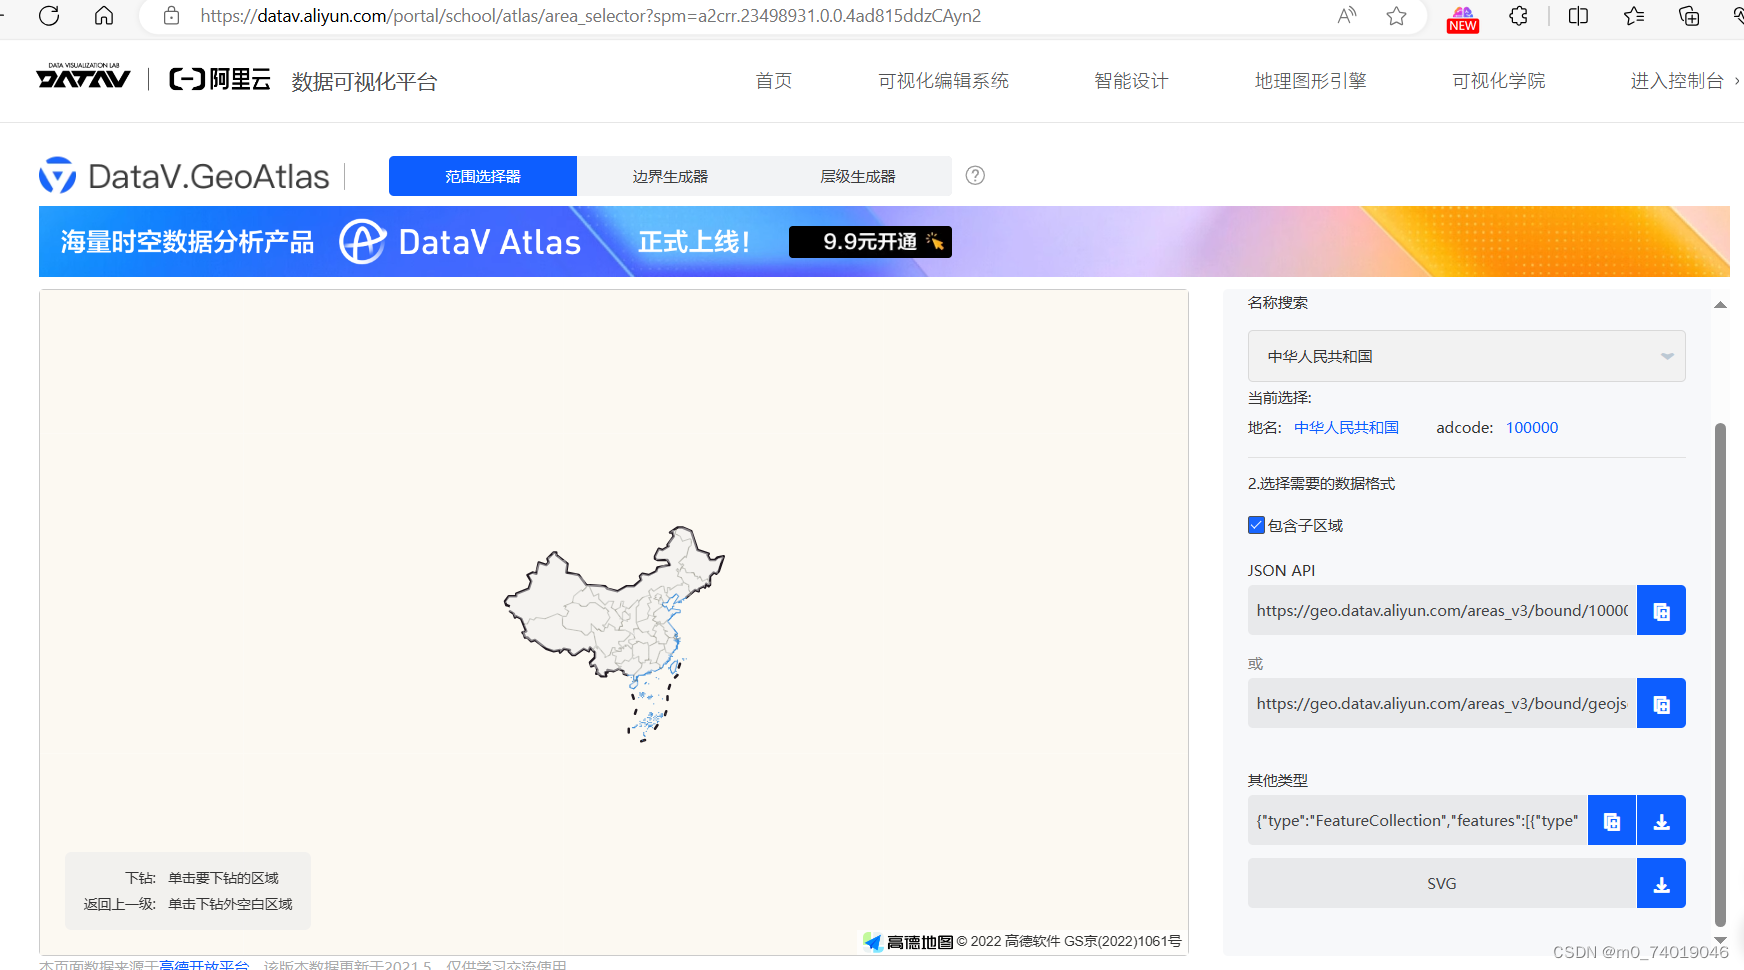Image resolution: width=1744 pixels, height=970 pixels.
Task: Download the FeatureCollection GeoJSON file
Action: click(x=1661, y=820)
